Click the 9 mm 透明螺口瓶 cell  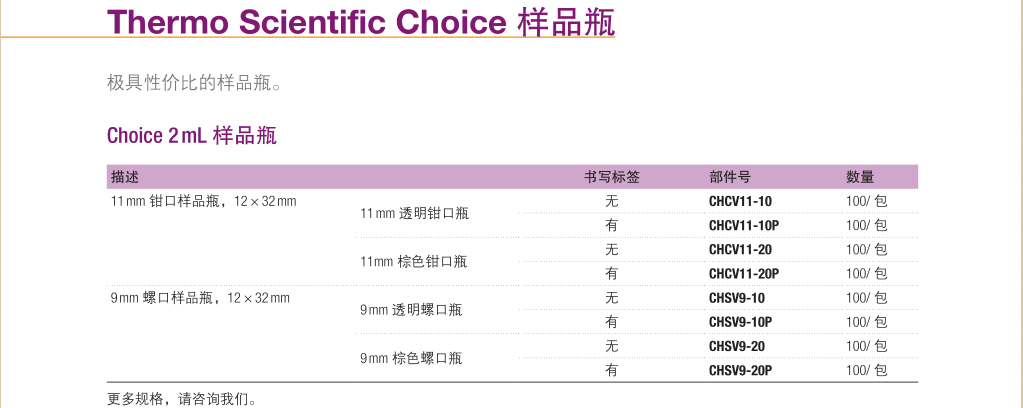coord(411,310)
